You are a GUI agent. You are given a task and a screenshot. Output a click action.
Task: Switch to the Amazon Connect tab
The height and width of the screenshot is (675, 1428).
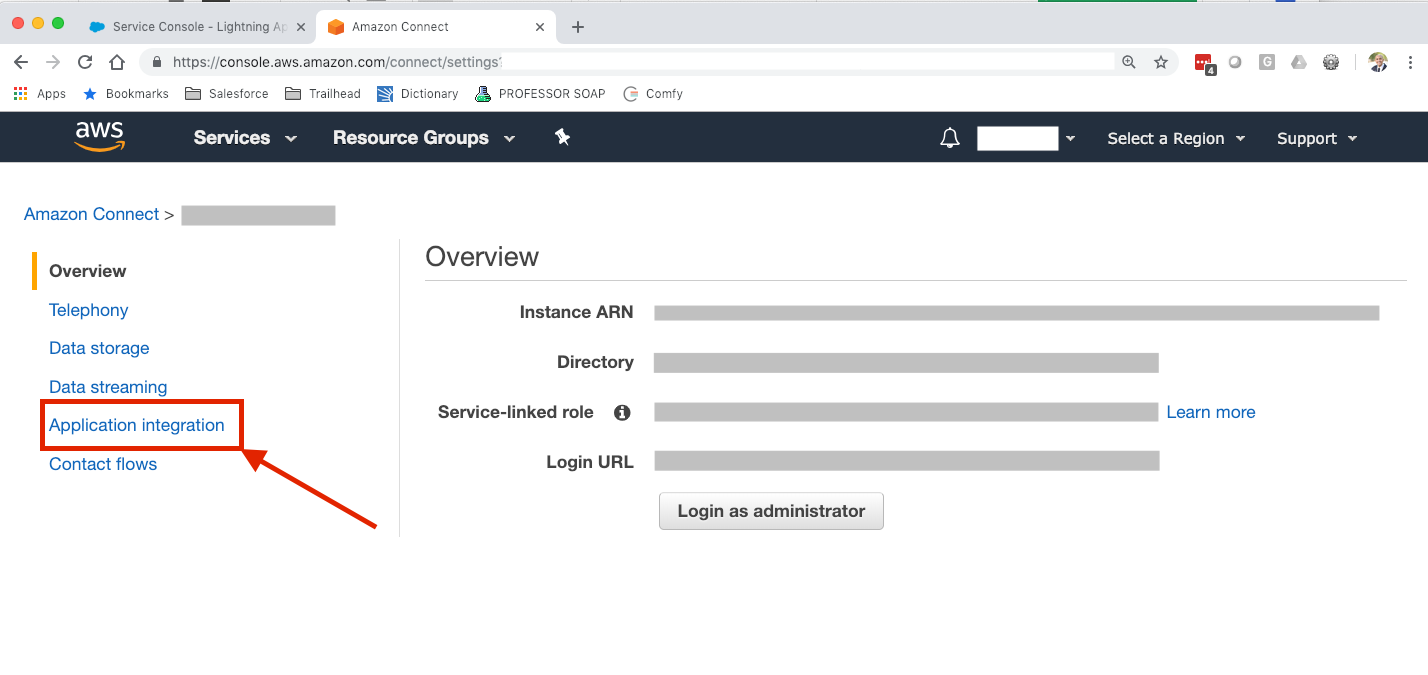pos(437,27)
